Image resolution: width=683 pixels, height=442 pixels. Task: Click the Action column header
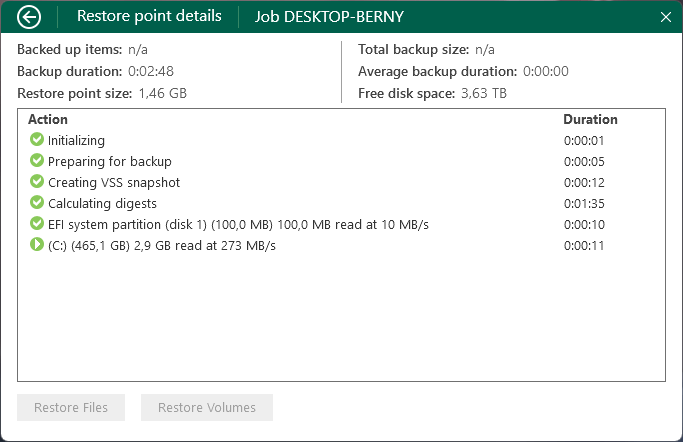point(48,119)
